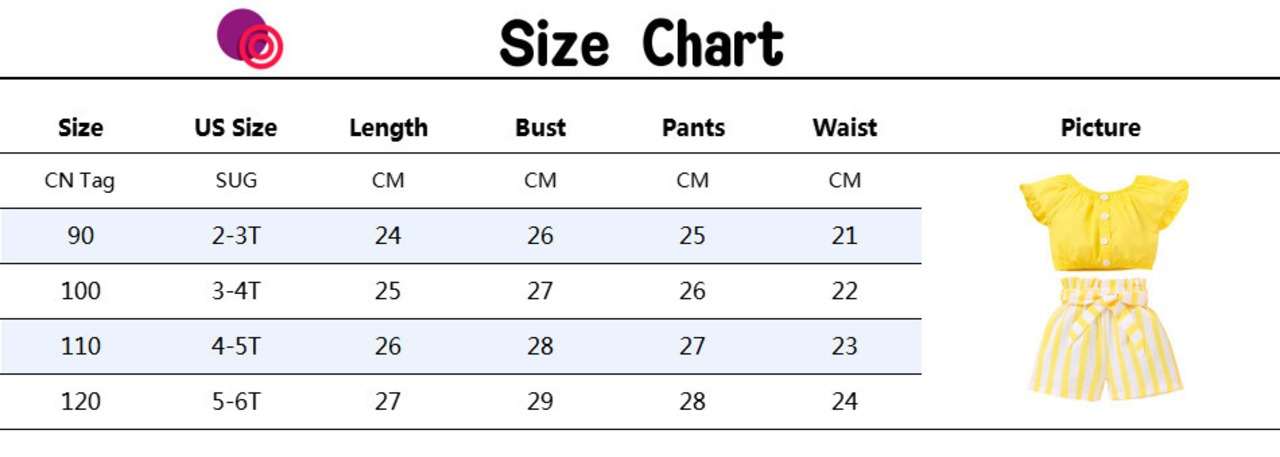Select the Pants column header
This screenshot has height=457, width=1280.
click(x=693, y=128)
